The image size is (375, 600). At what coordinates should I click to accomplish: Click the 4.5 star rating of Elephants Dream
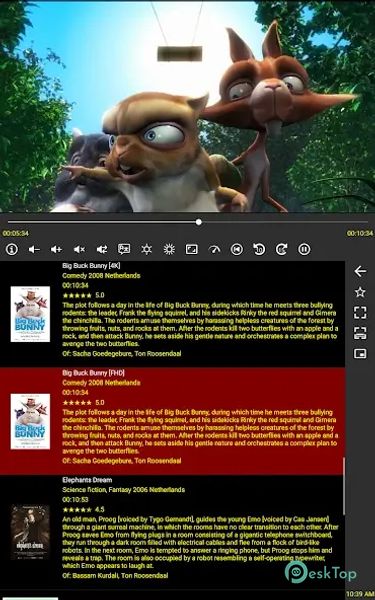pyautogui.click(x=83, y=509)
